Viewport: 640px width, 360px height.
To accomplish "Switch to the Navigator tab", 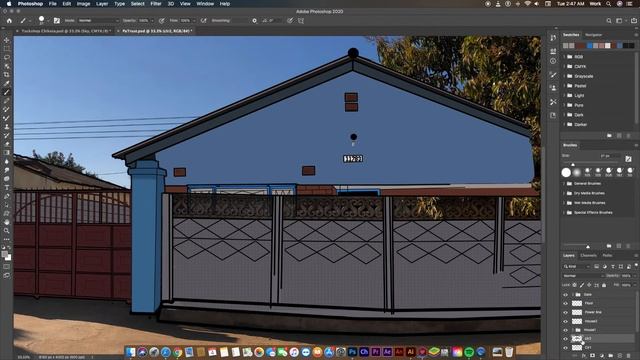I will click(x=593, y=35).
